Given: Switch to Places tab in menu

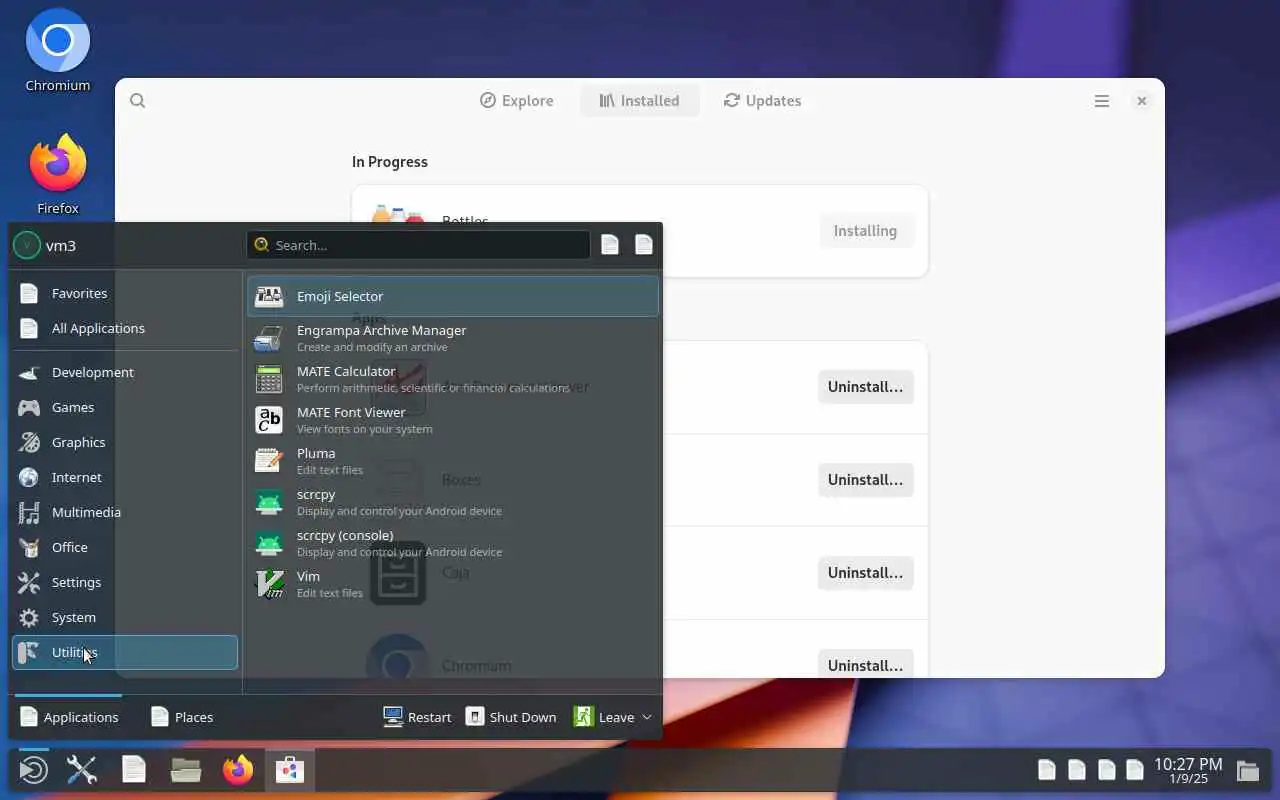Looking at the screenshot, I should click(x=182, y=717).
